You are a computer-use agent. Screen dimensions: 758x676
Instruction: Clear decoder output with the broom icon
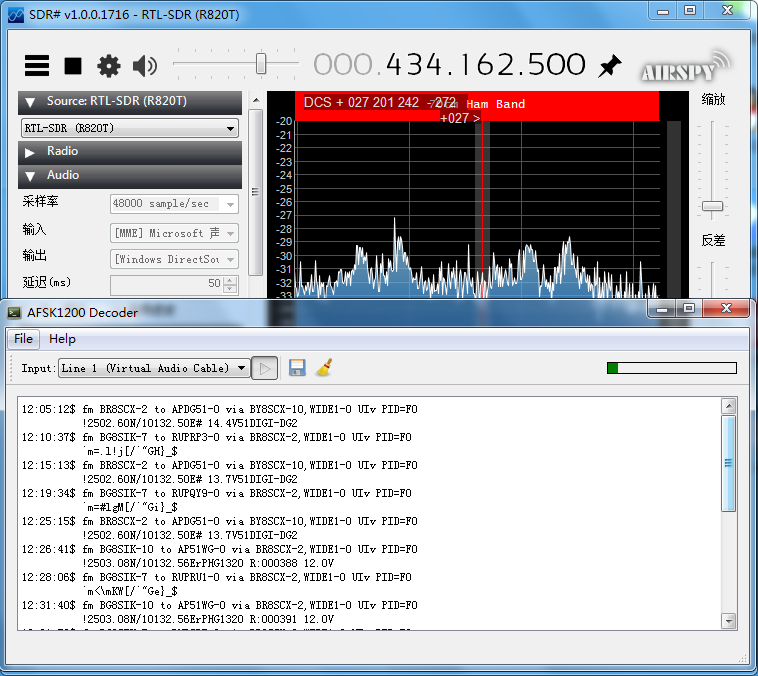click(x=323, y=368)
